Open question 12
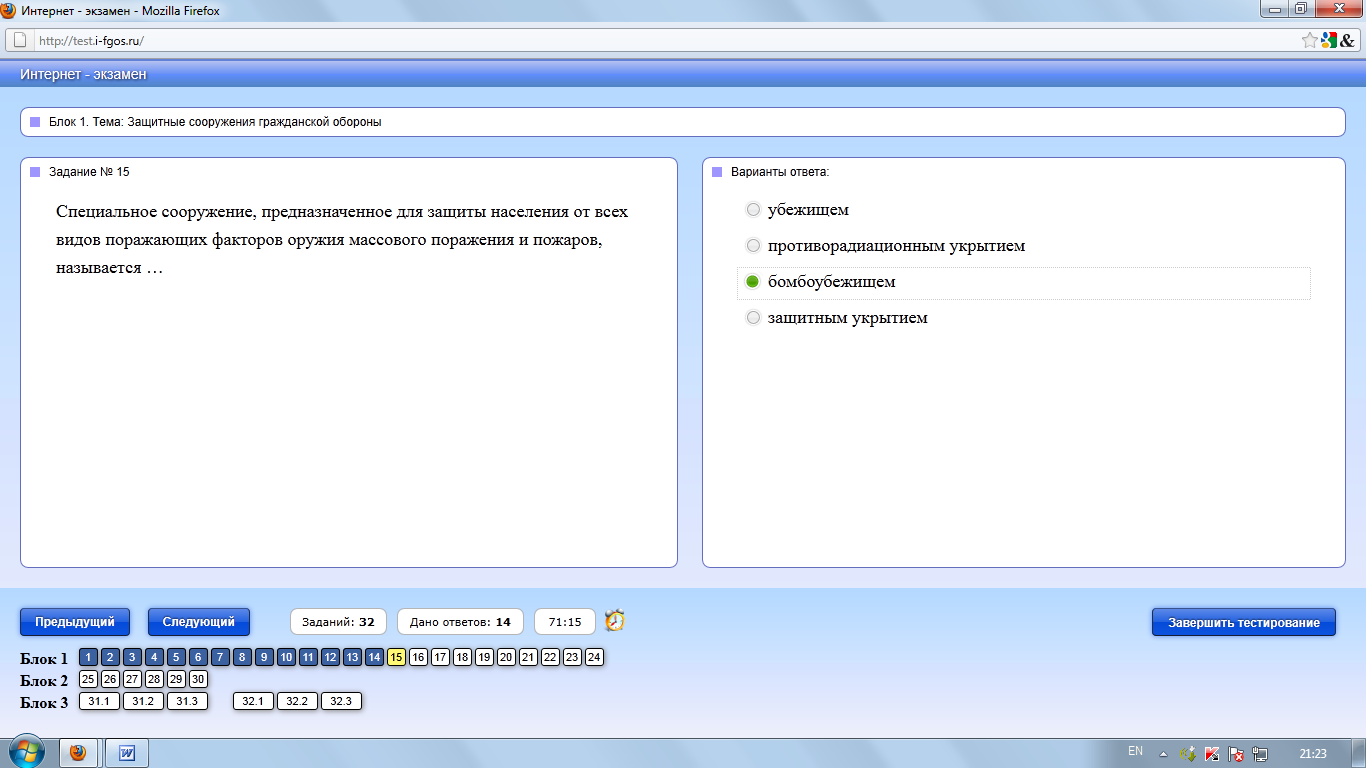 pyautogui.click(x=330, y=657)
